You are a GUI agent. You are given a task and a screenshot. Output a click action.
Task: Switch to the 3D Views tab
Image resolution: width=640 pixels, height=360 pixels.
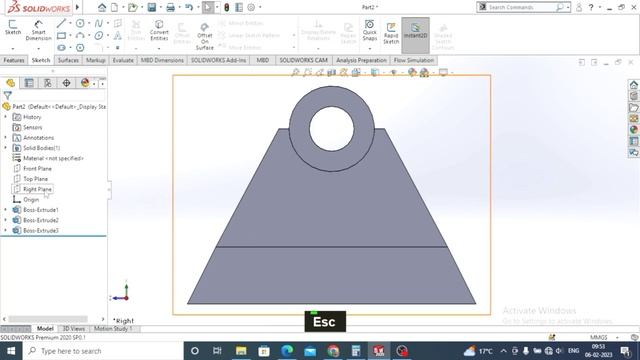pos(73,329)
